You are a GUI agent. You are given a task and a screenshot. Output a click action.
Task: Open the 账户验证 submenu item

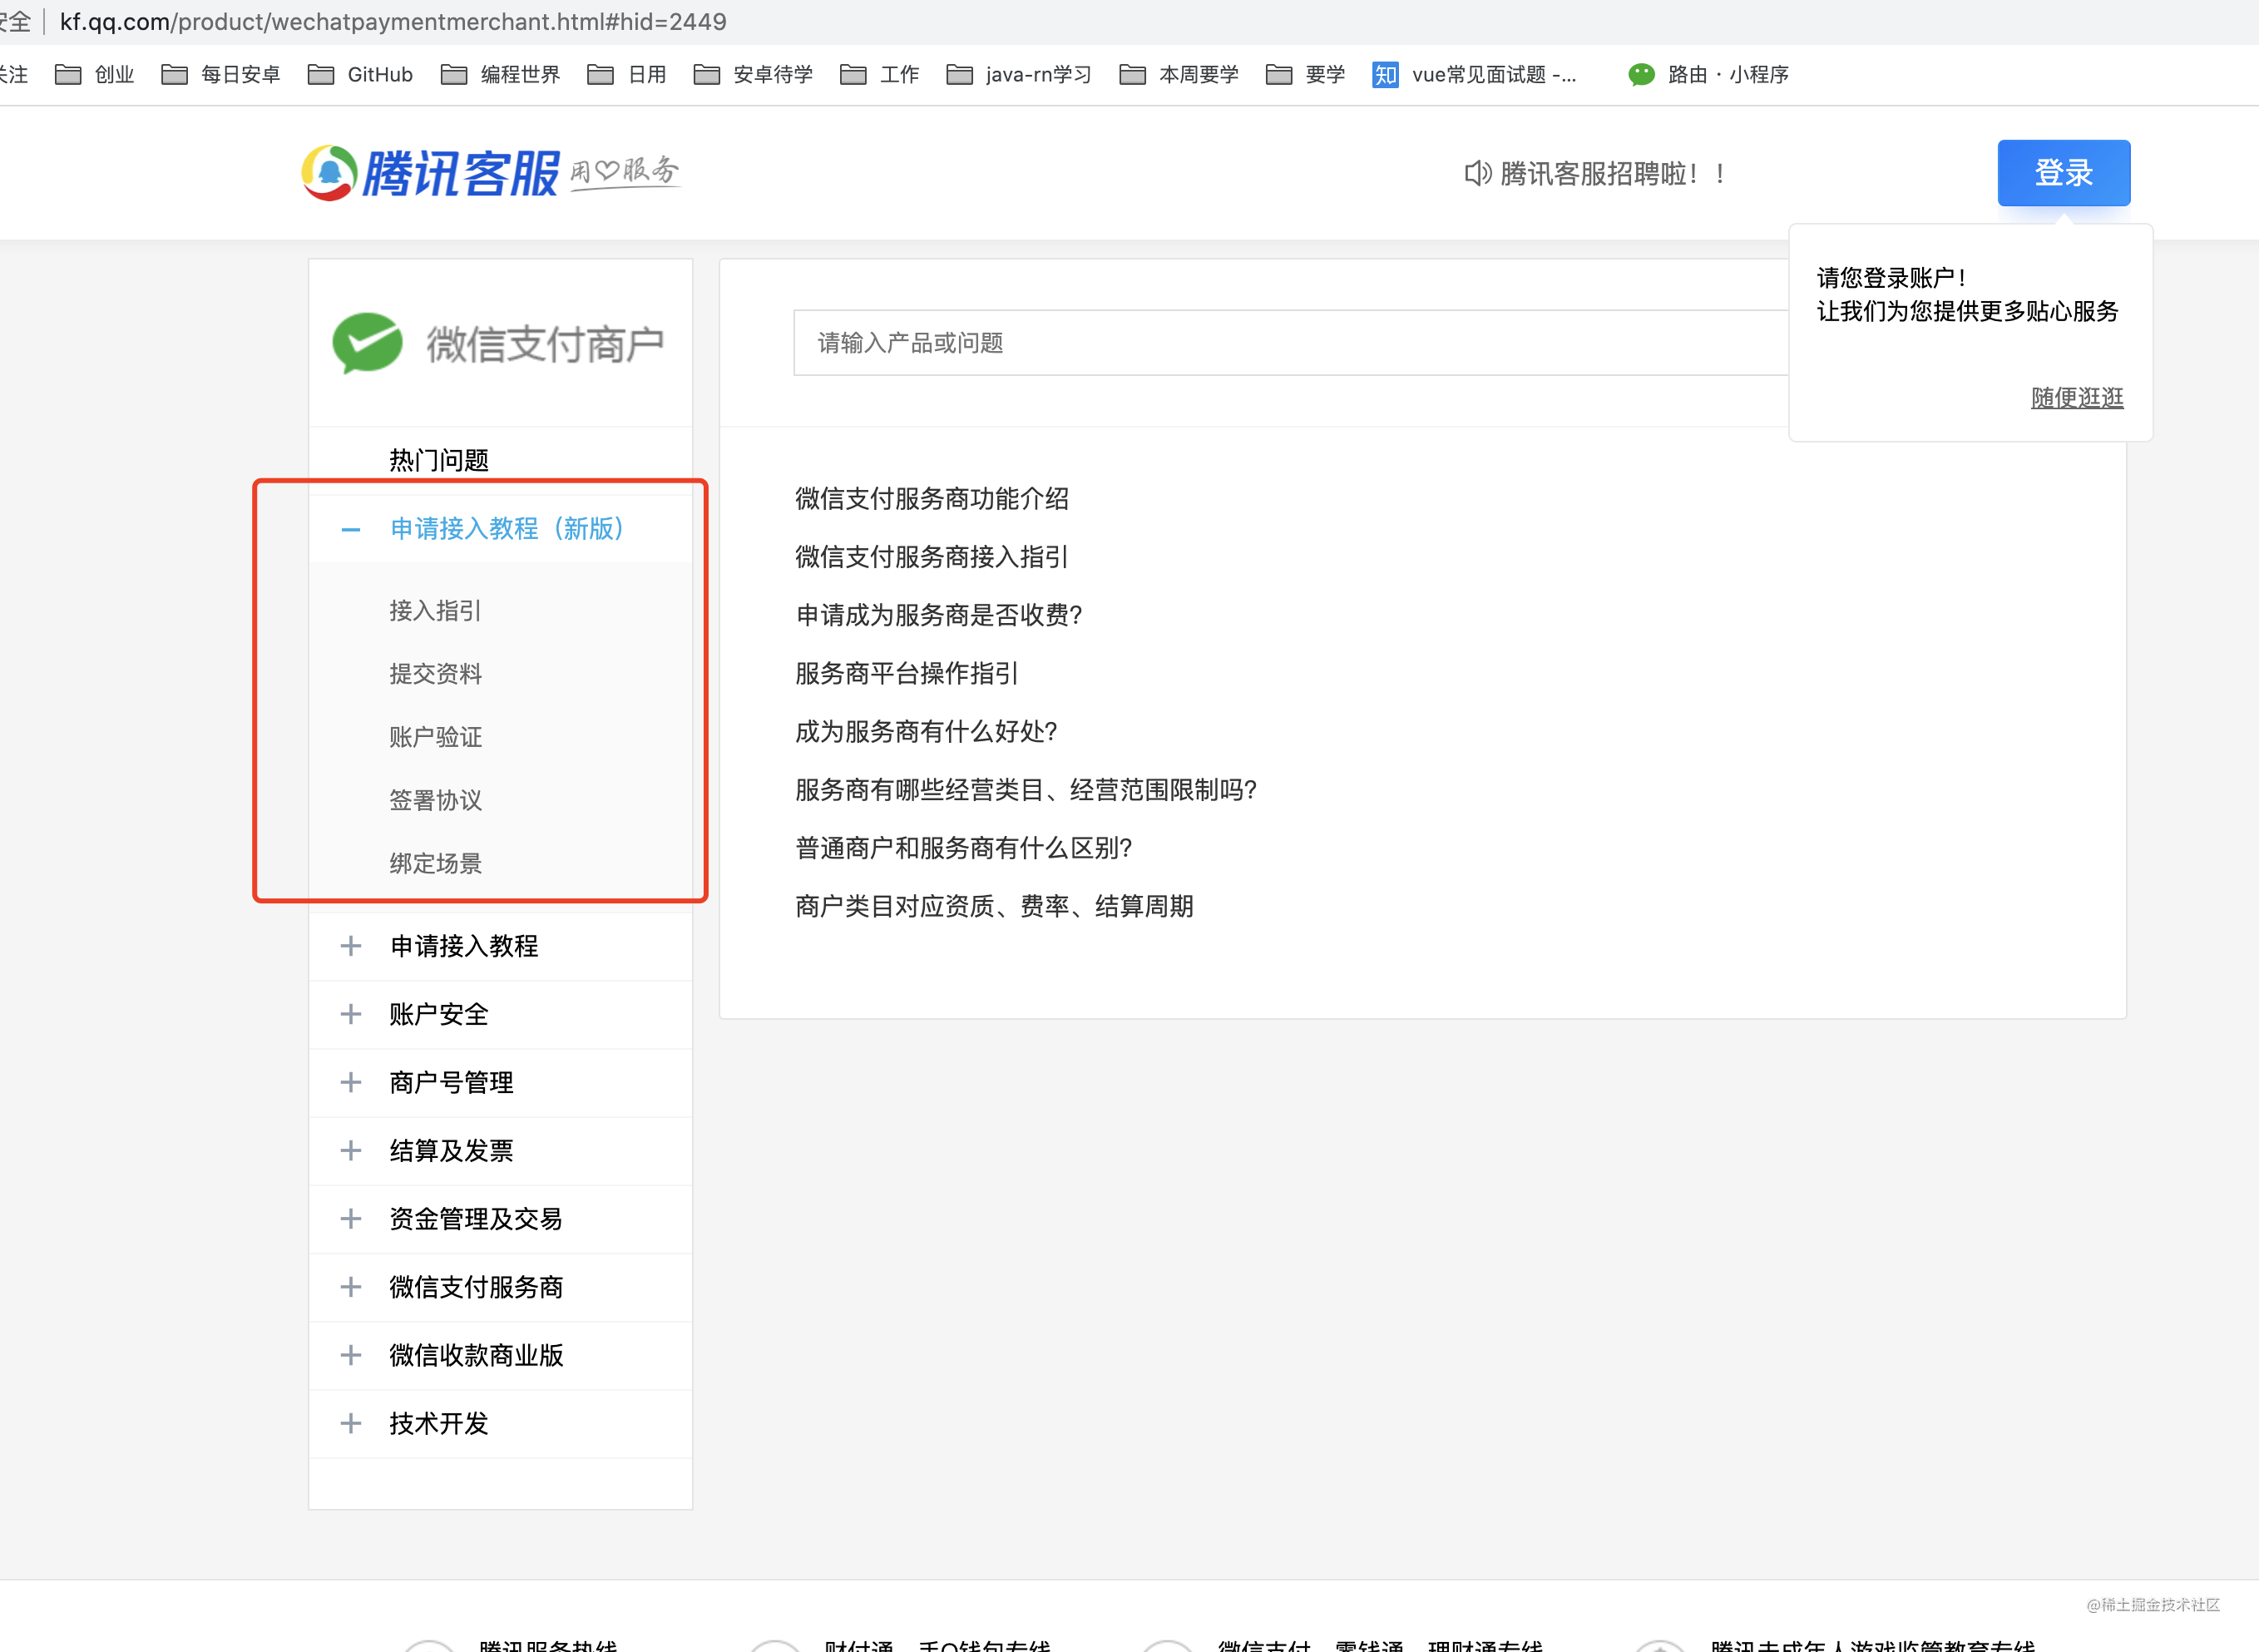(435, 736)
